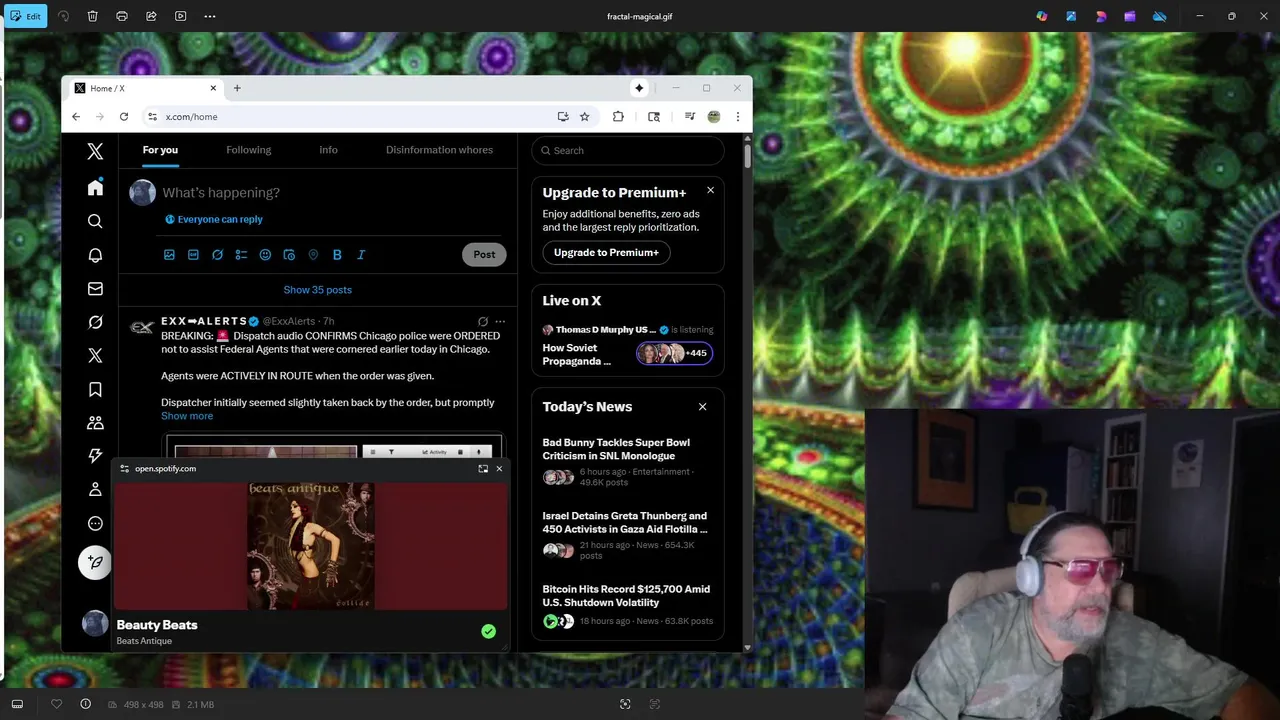Open the Messages envelope in X sidebar
Screen dimensions: 1280x720
(x=95, y=289)
